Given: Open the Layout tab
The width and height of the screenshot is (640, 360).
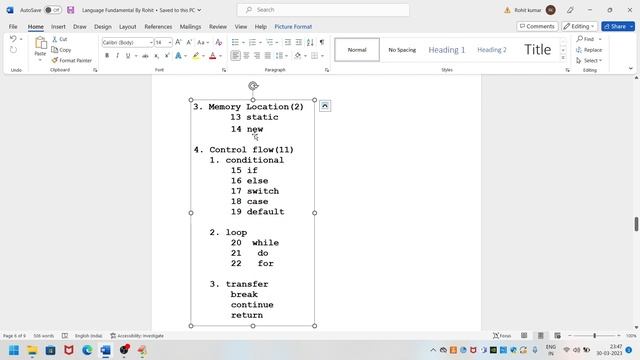Looking at the screenshot, I should (x=127, y=27).
